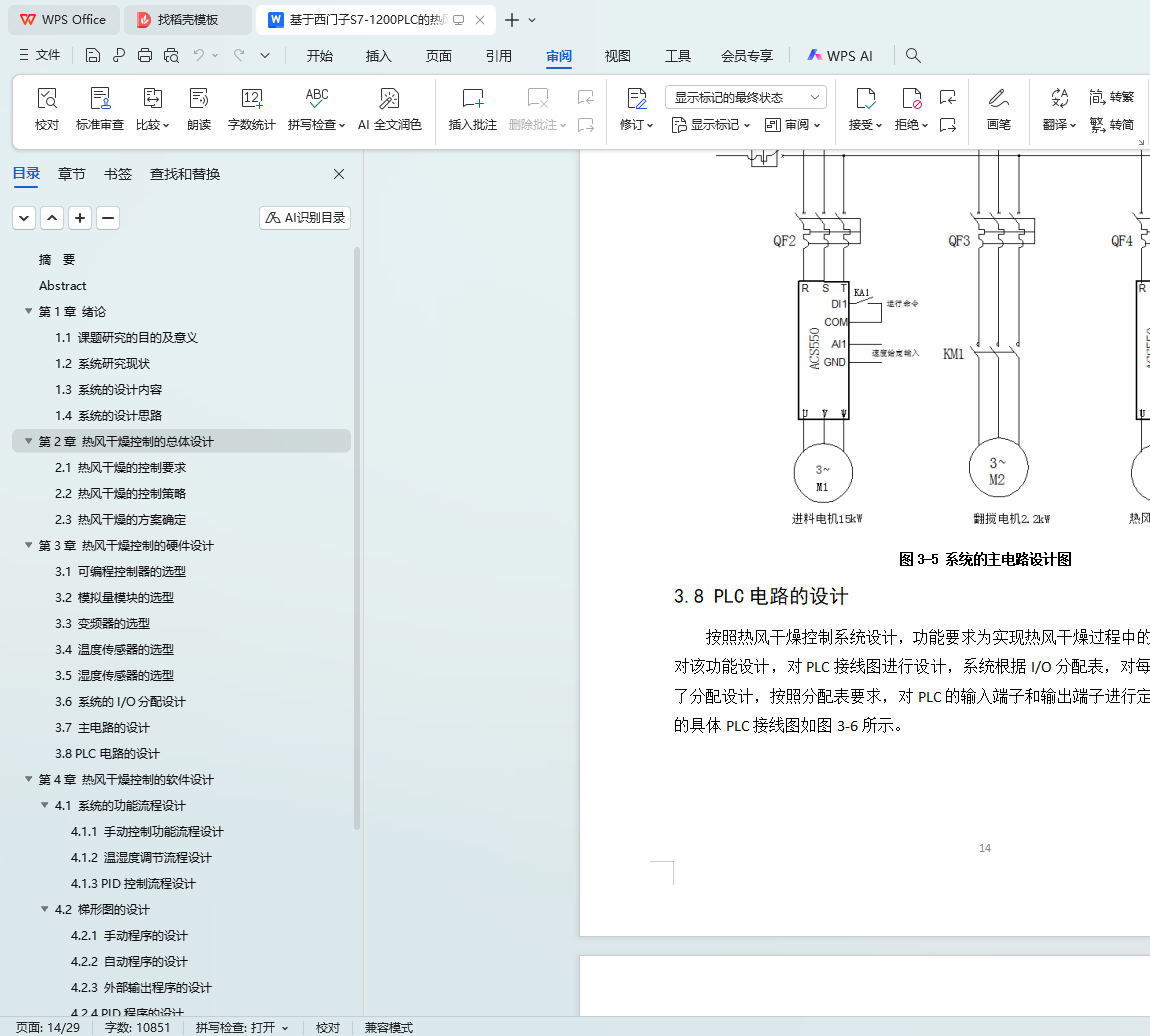Screen dimensions: 1150x1036
Task: Go to 3.8 PLC 电路的设计 heading
Action: 107,754
